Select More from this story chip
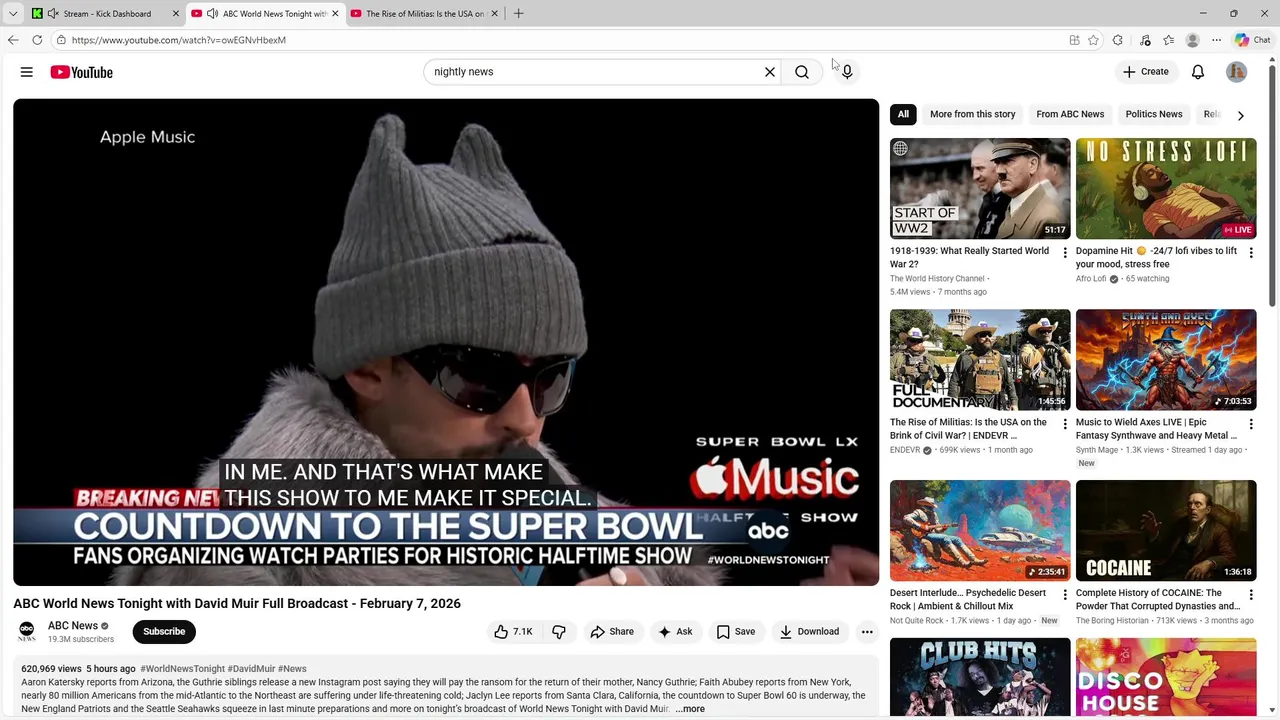The height and width of the screenshot is (720, 1280). pyautogui.click(x=972, y=114)
